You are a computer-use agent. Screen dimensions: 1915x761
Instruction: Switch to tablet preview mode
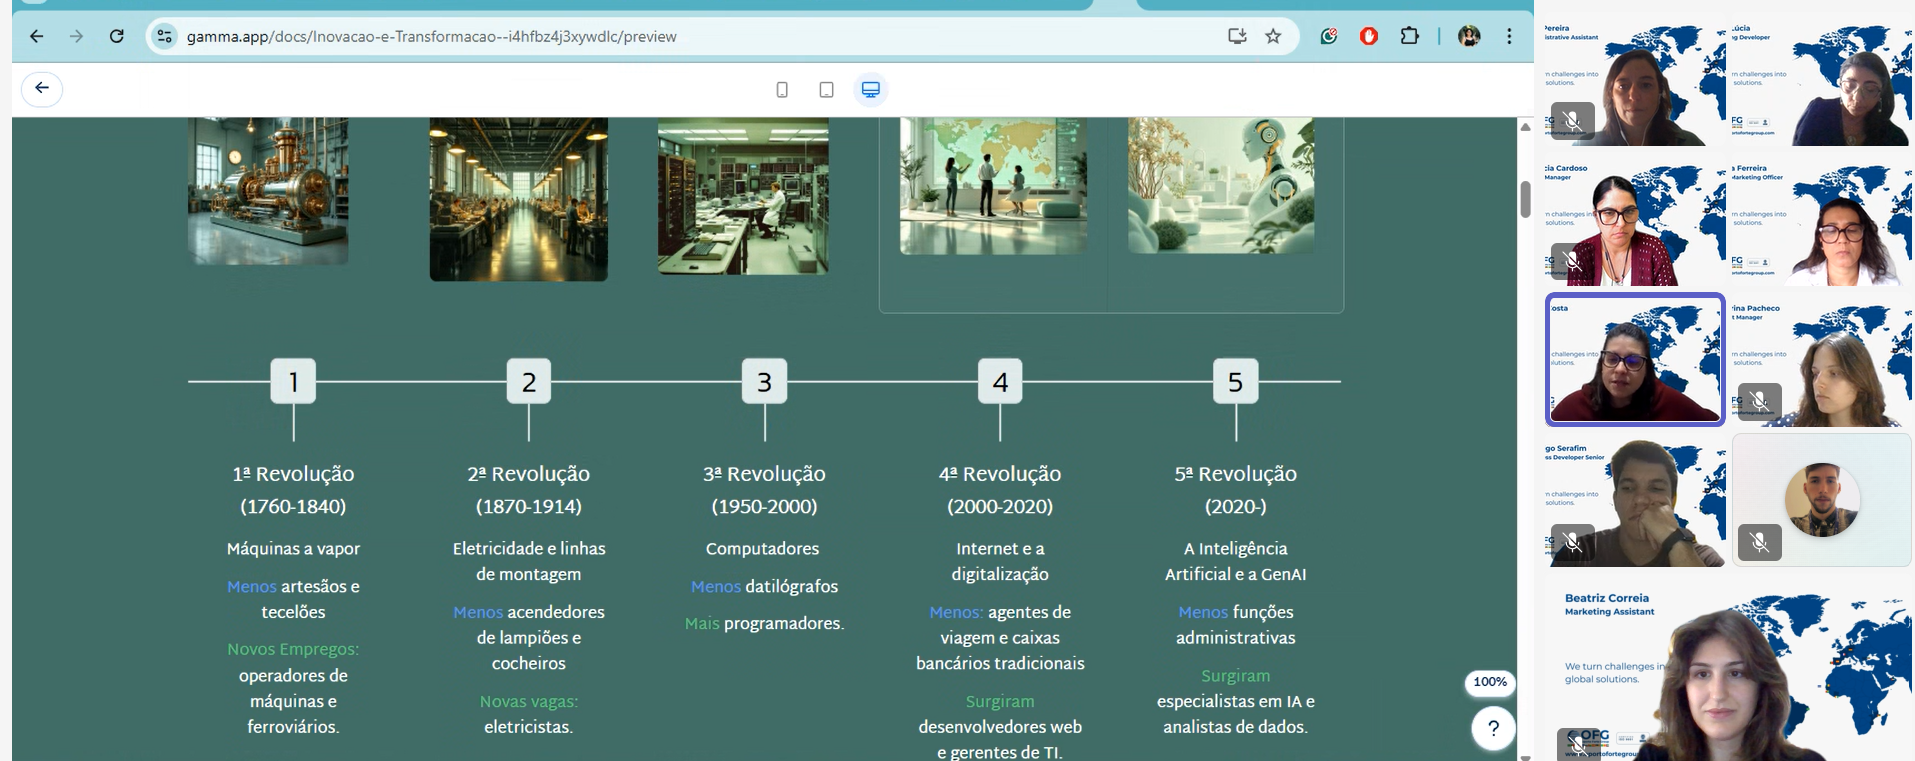[826, 90]
